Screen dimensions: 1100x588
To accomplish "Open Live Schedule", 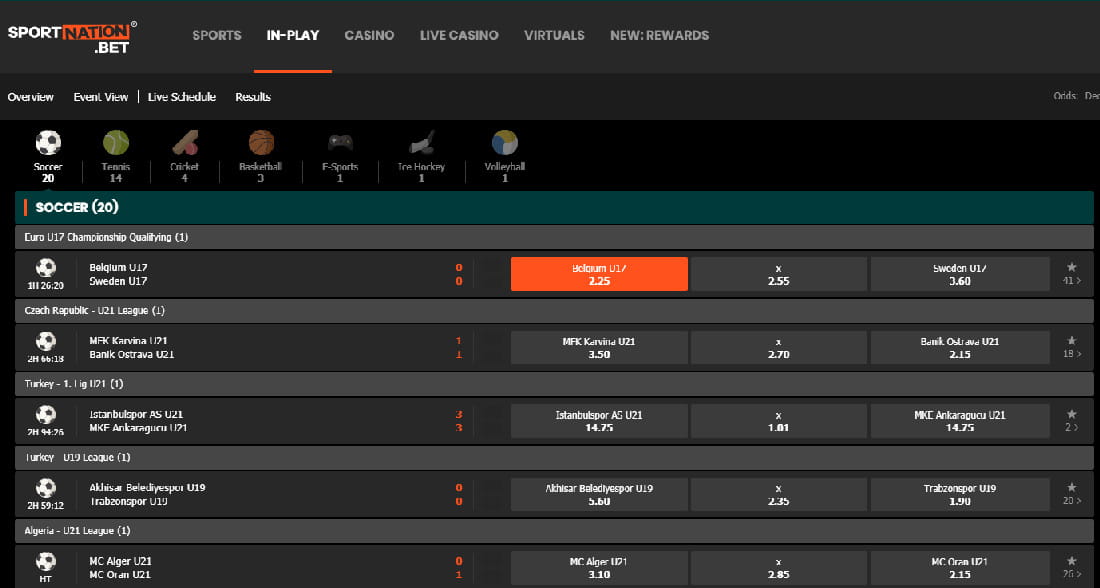I will pyautogui.click(x=182, y=97).
